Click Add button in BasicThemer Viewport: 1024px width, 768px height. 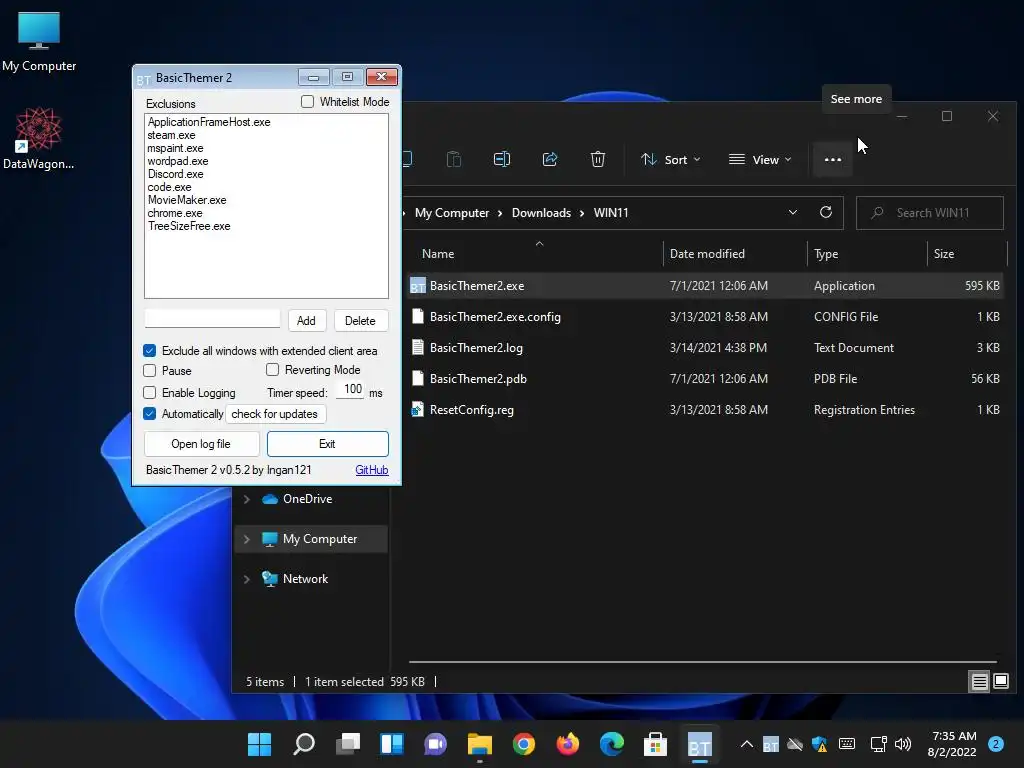pyautogui.click(x=306, y=321)
